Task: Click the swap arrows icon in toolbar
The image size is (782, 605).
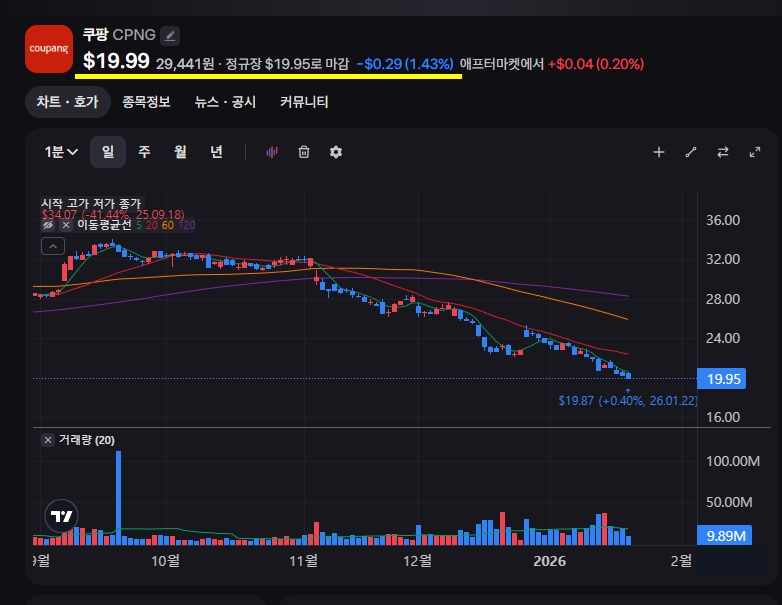Action: tap(723, 152)
